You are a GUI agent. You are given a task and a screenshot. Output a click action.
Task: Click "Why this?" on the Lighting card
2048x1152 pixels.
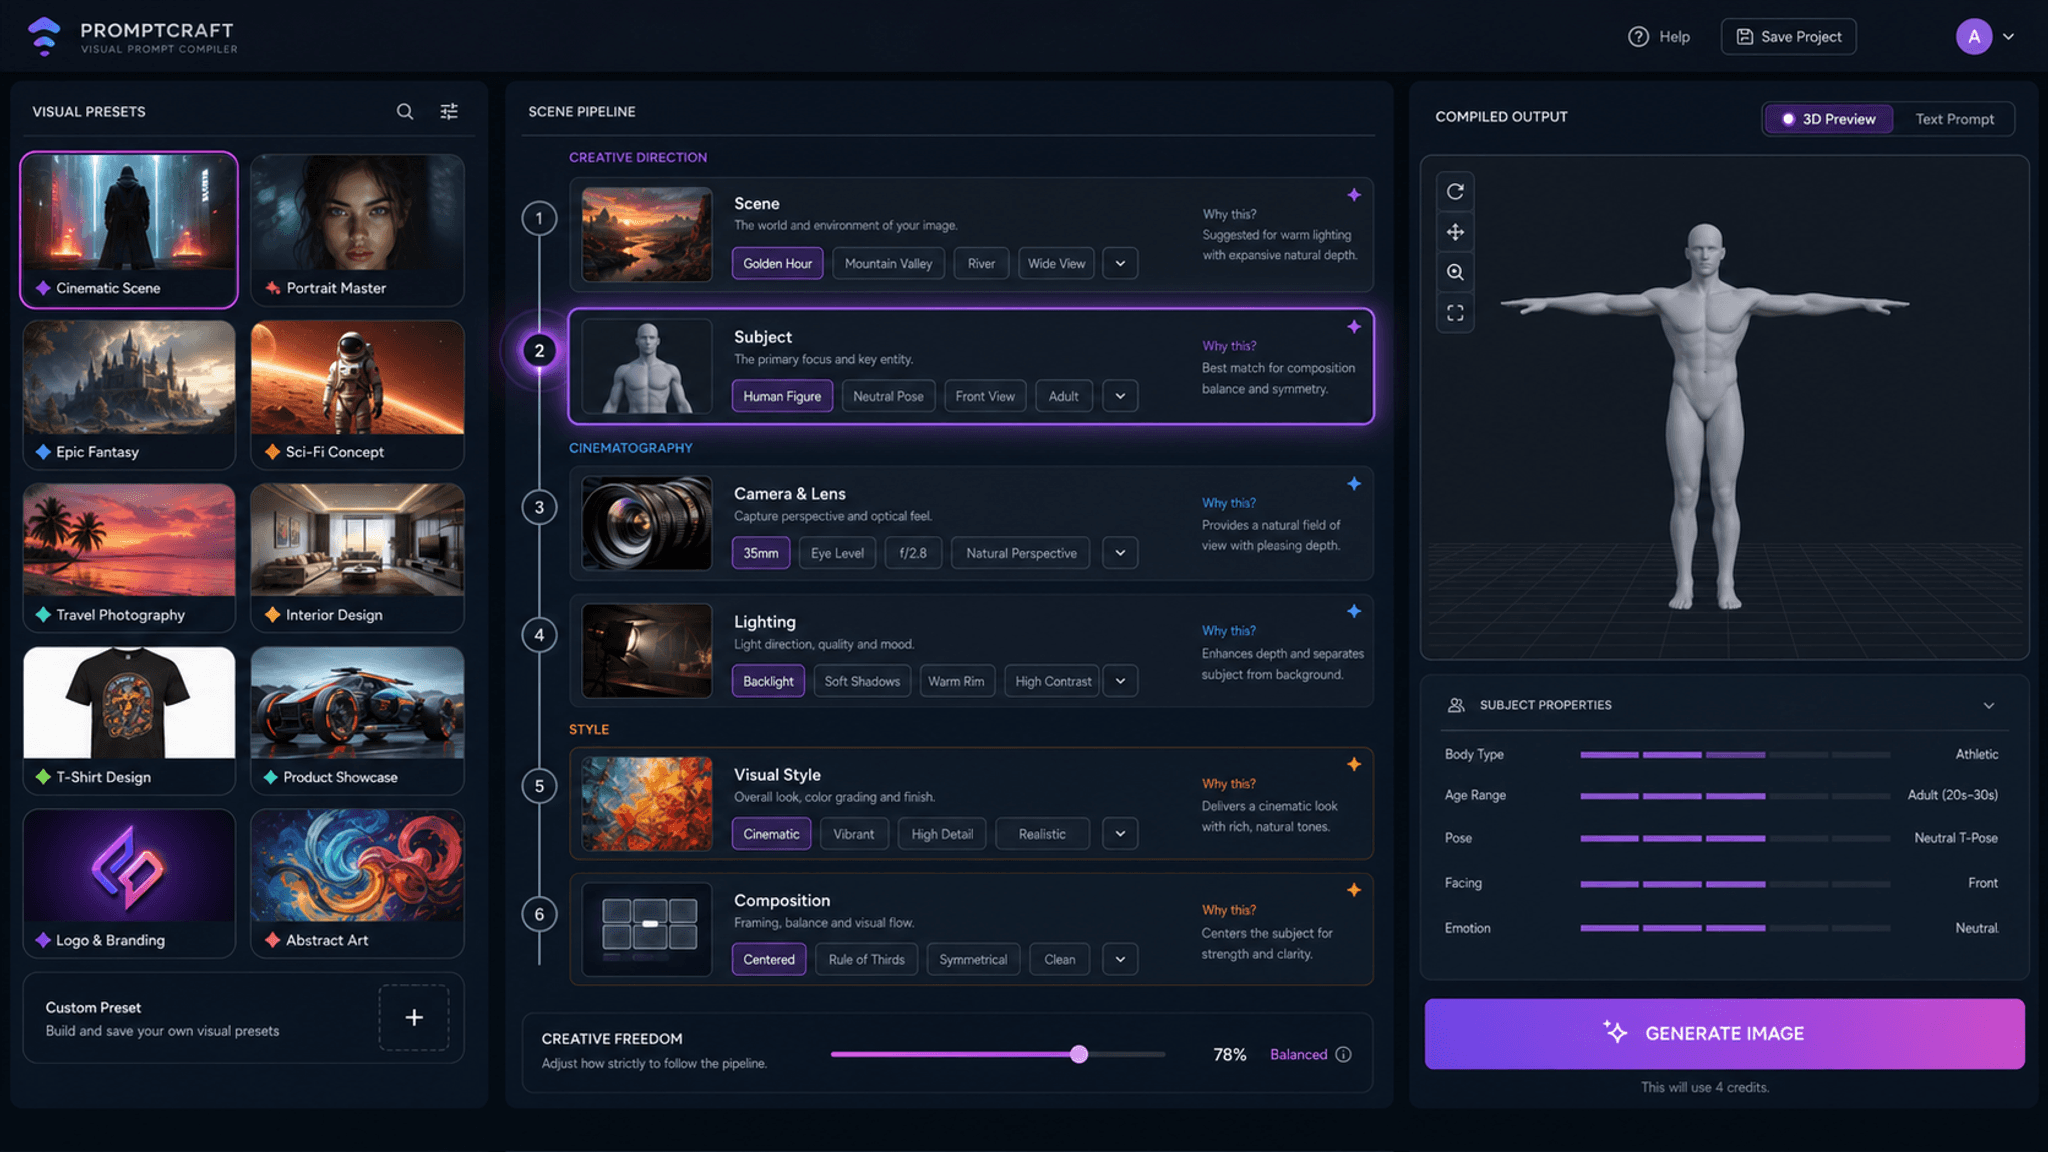click(x=1229, y=631)
